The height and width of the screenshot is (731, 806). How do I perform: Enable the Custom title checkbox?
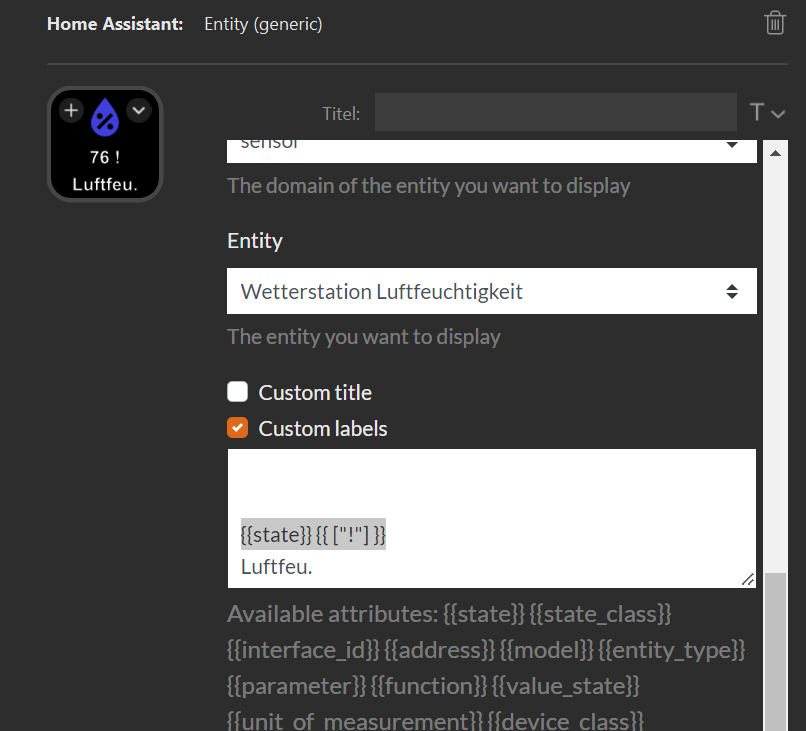coord(237,391)
